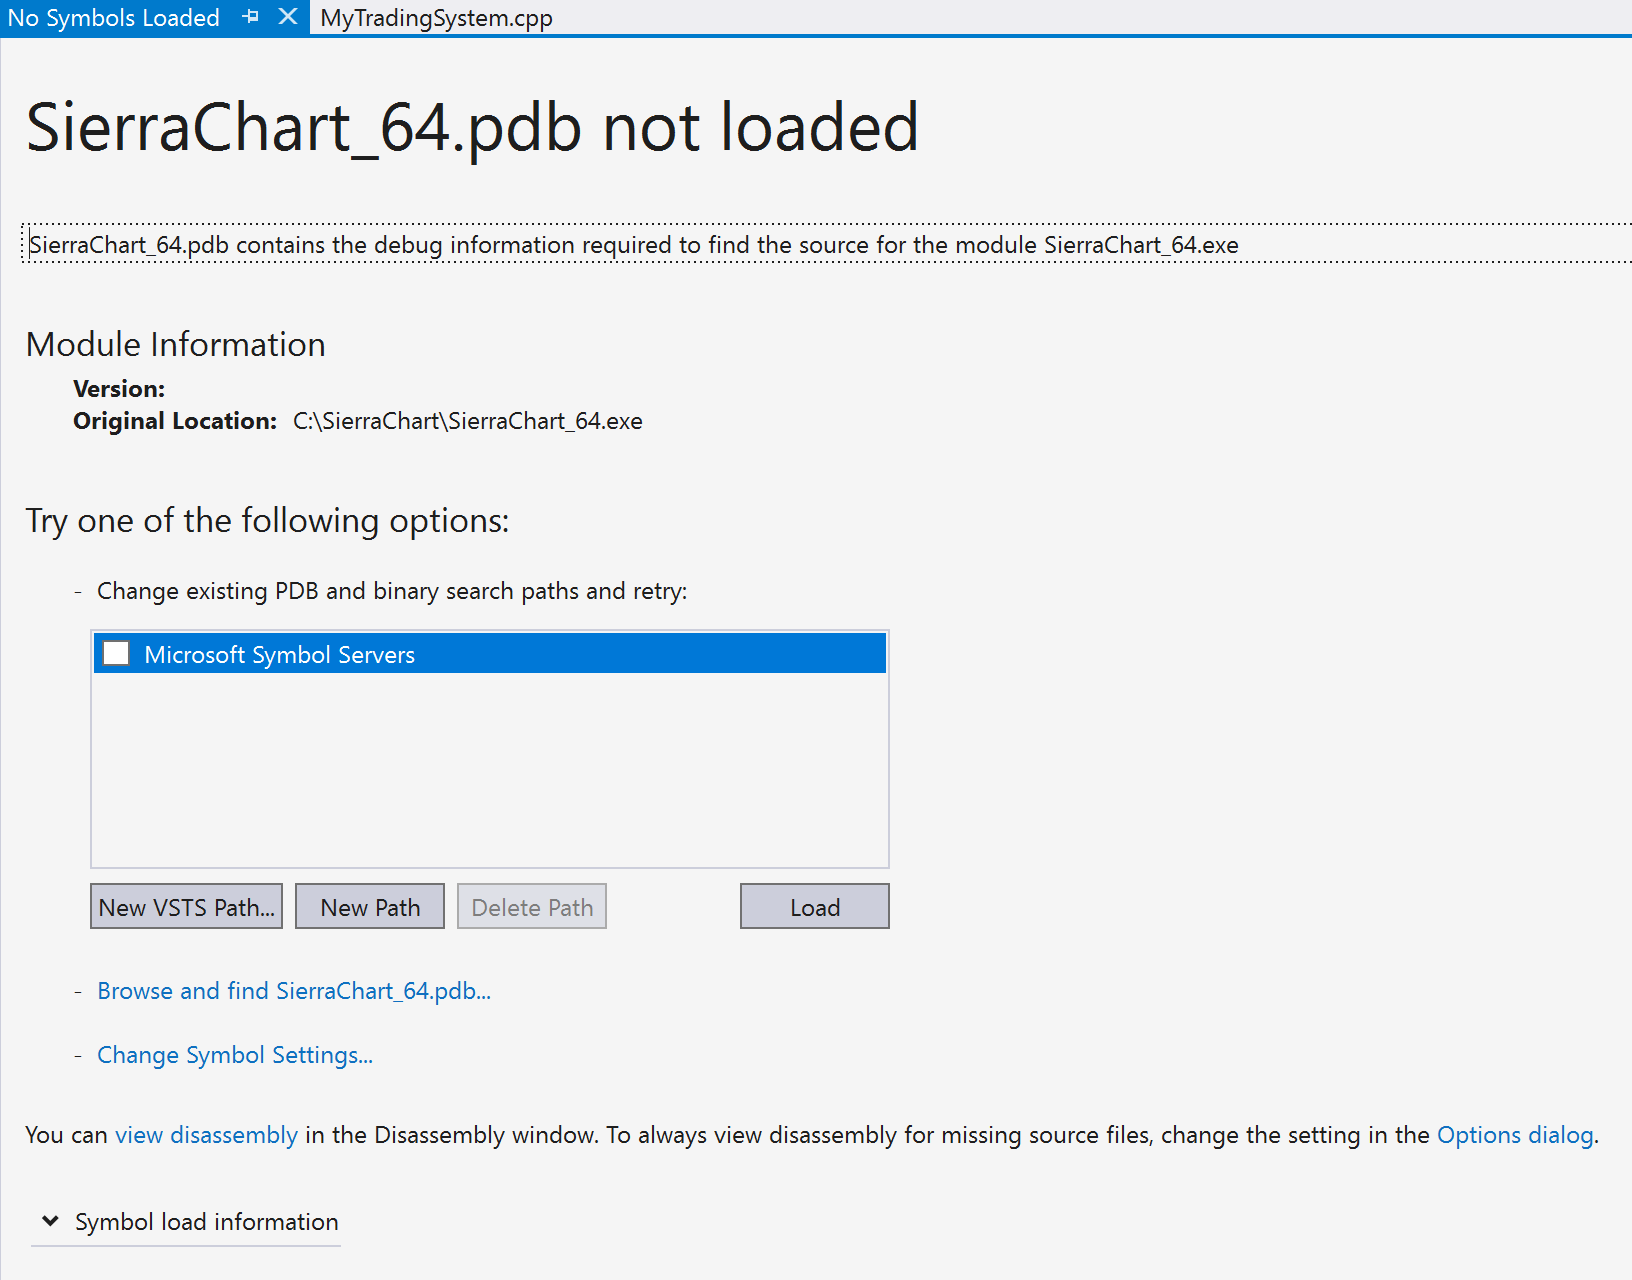Screen dimensions: 1632x1280
Task: Click the Symbol load information label
Action: pyautogui.click(x=207, y=1222)
